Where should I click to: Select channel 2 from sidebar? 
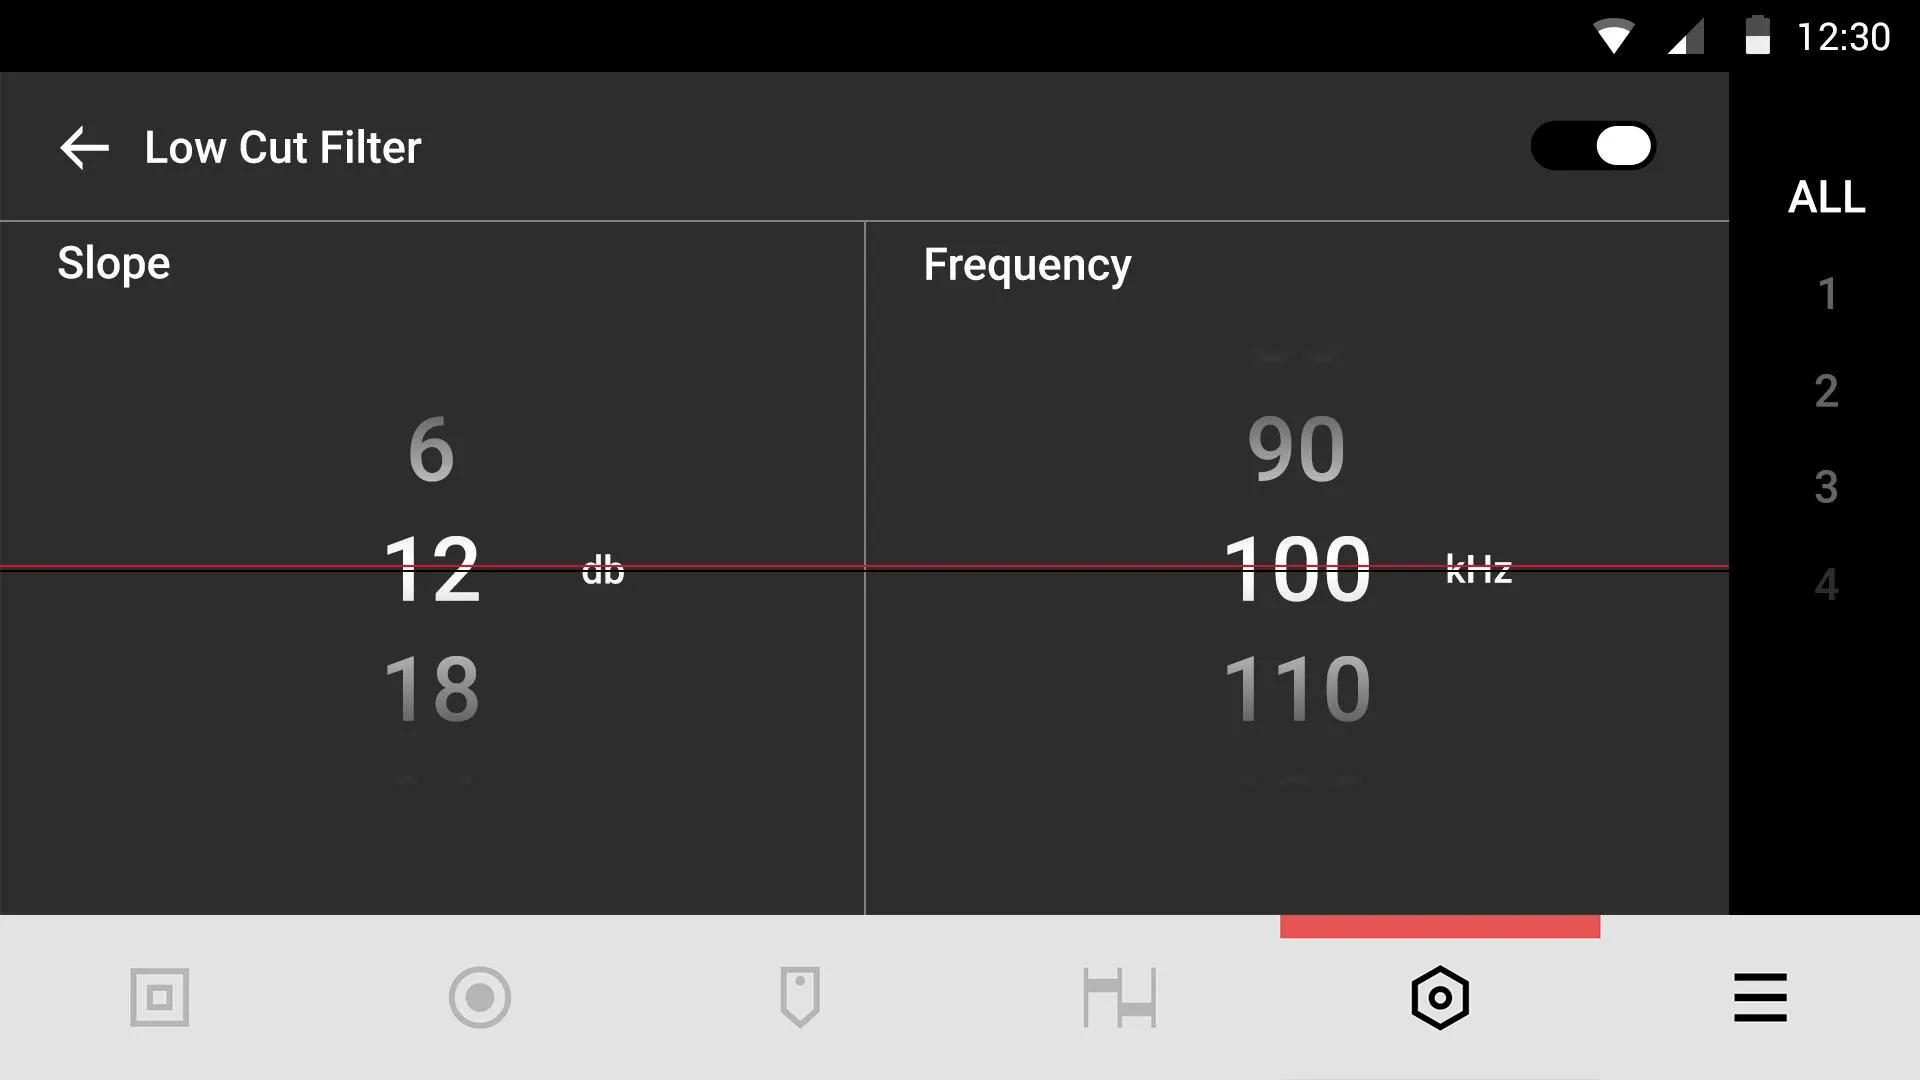[x=1825, y=389]
